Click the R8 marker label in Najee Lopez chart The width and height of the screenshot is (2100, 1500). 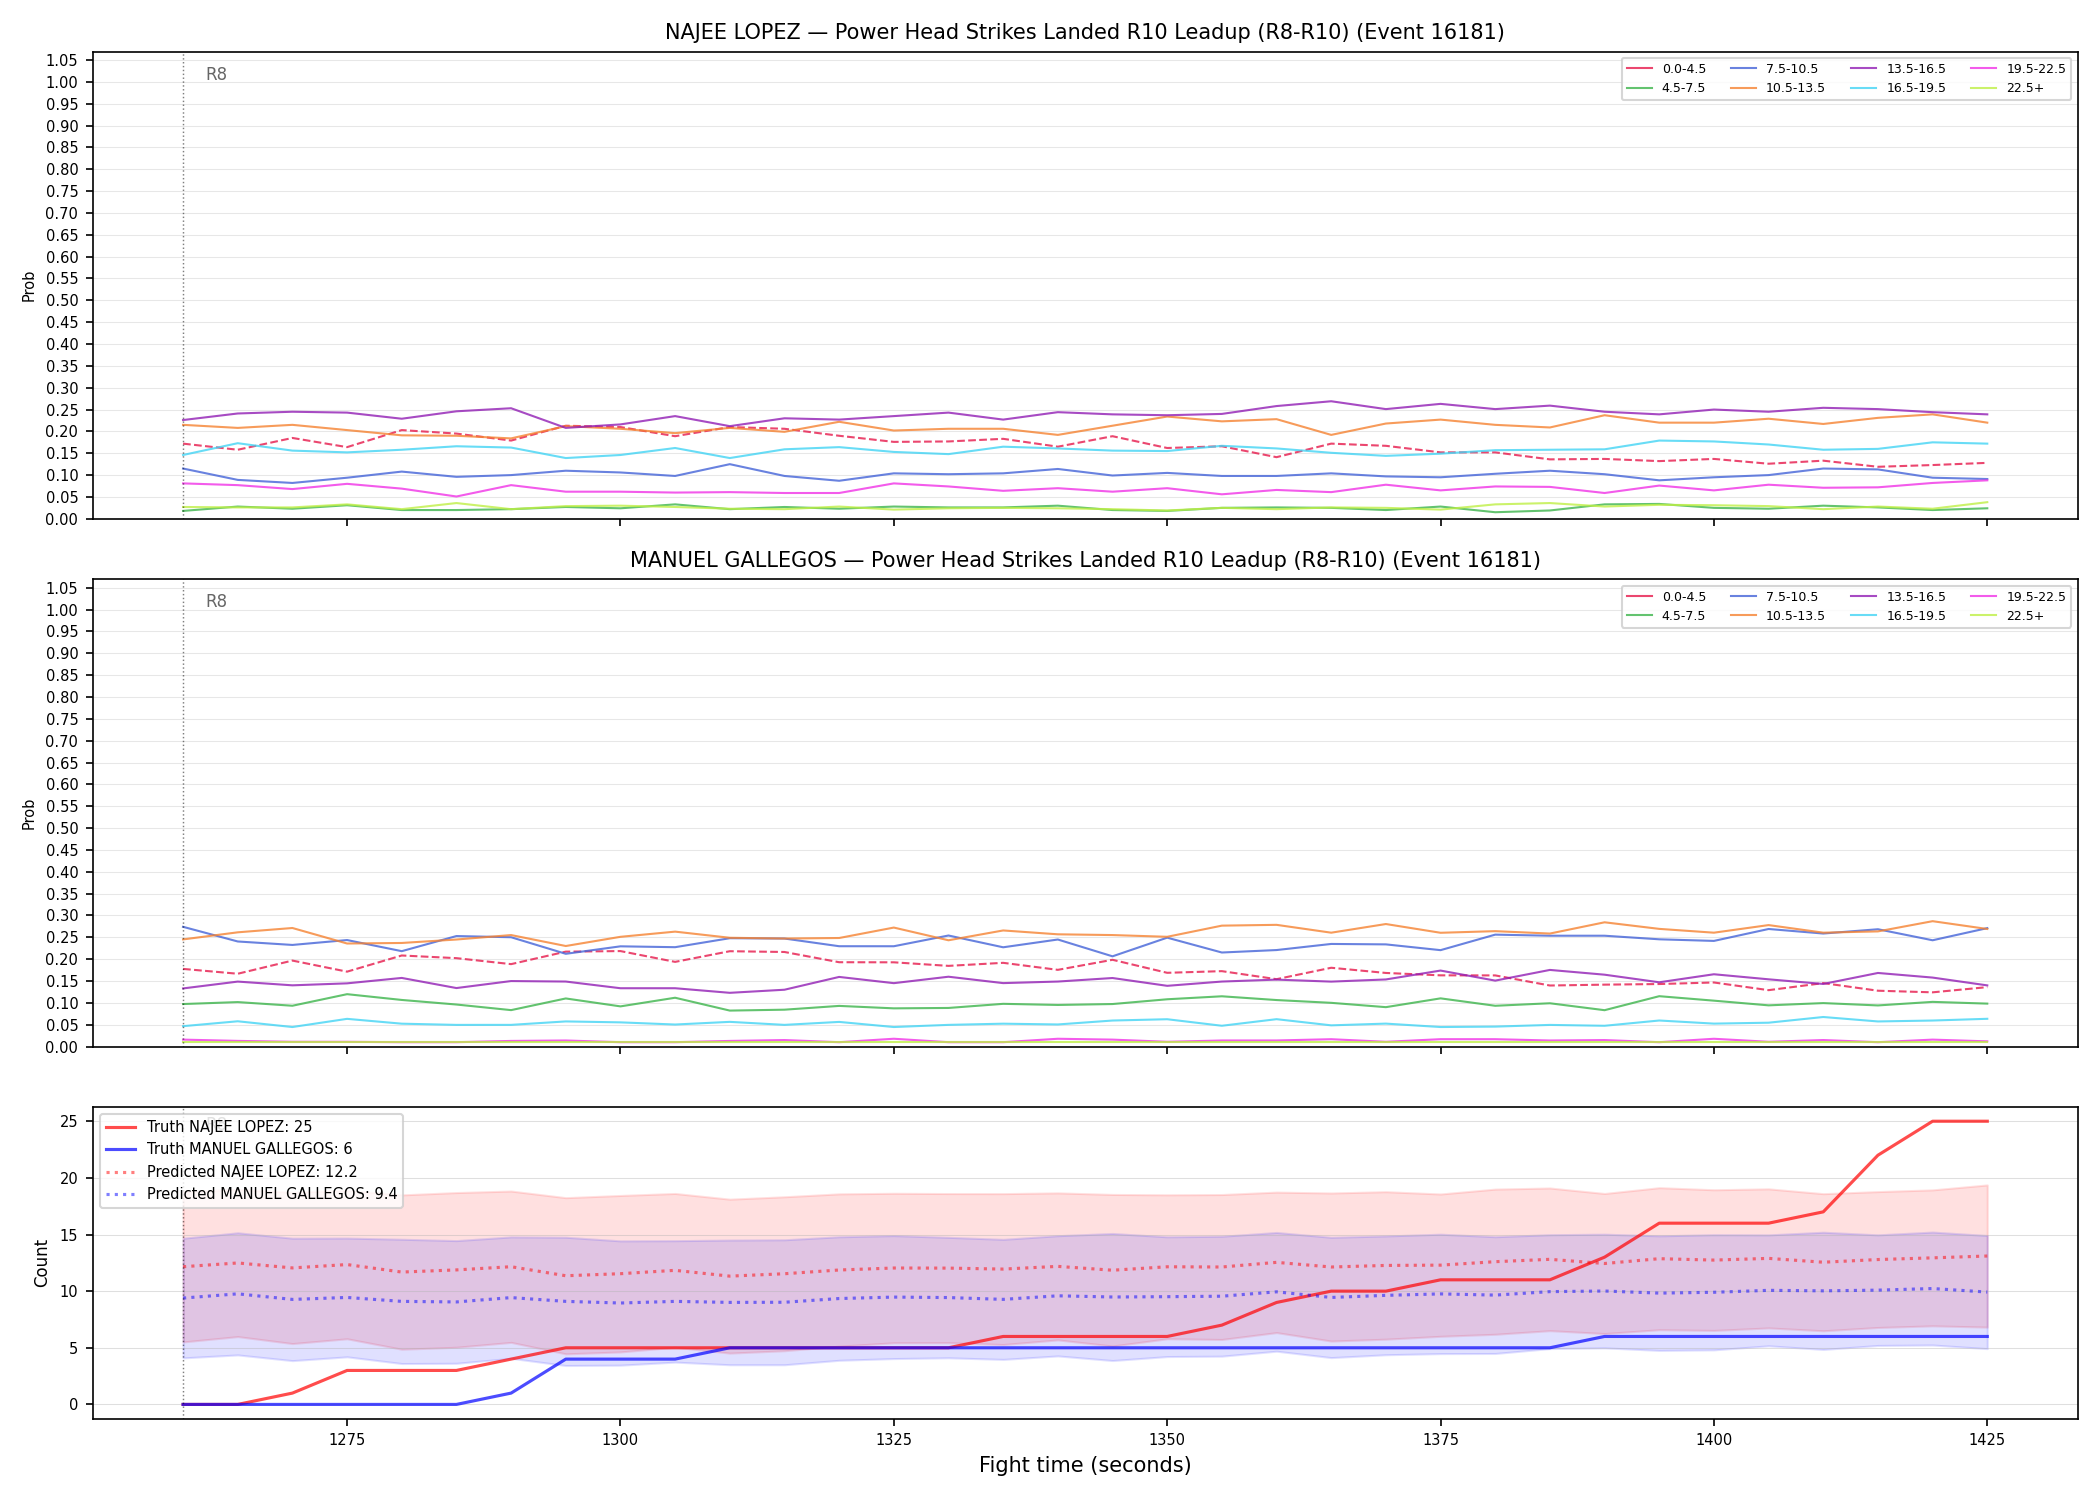tap(216, 74)
